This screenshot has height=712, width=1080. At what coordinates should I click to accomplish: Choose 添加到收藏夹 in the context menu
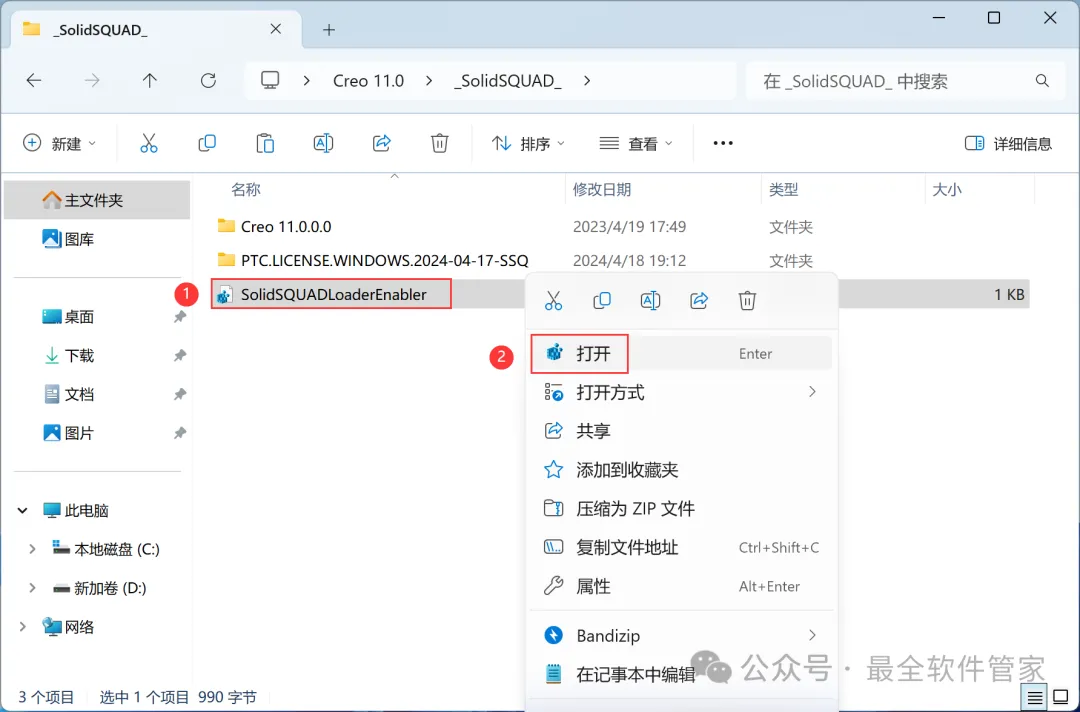pyautogui.click(x=681, y=470)
